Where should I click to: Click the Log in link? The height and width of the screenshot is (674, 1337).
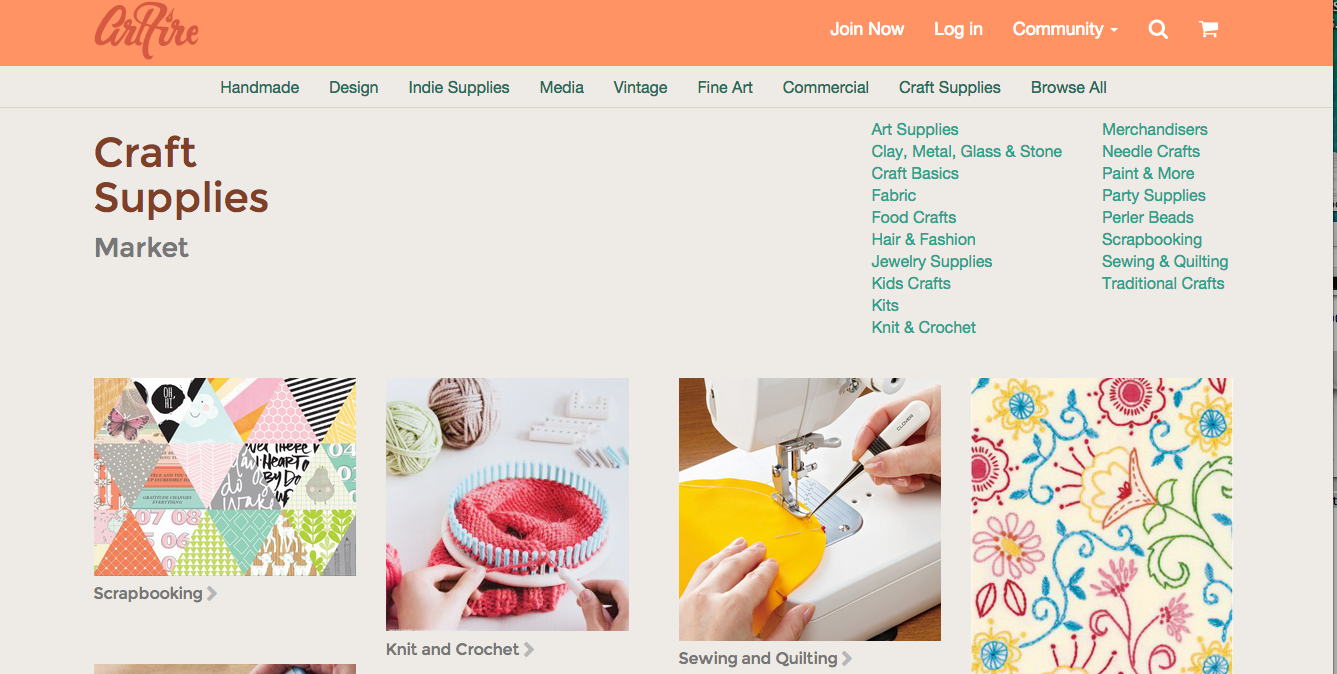[958, 30]
